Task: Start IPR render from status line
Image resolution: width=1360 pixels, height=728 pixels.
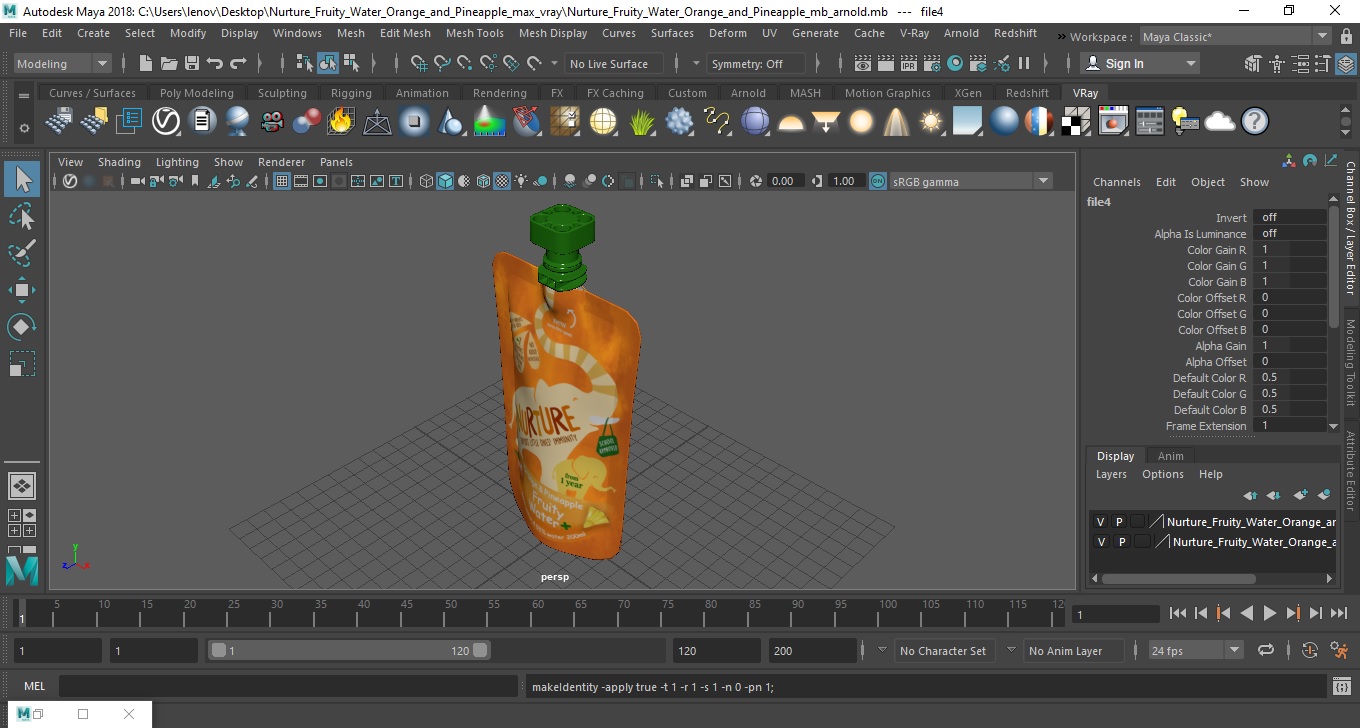Action: pos(909,63)
